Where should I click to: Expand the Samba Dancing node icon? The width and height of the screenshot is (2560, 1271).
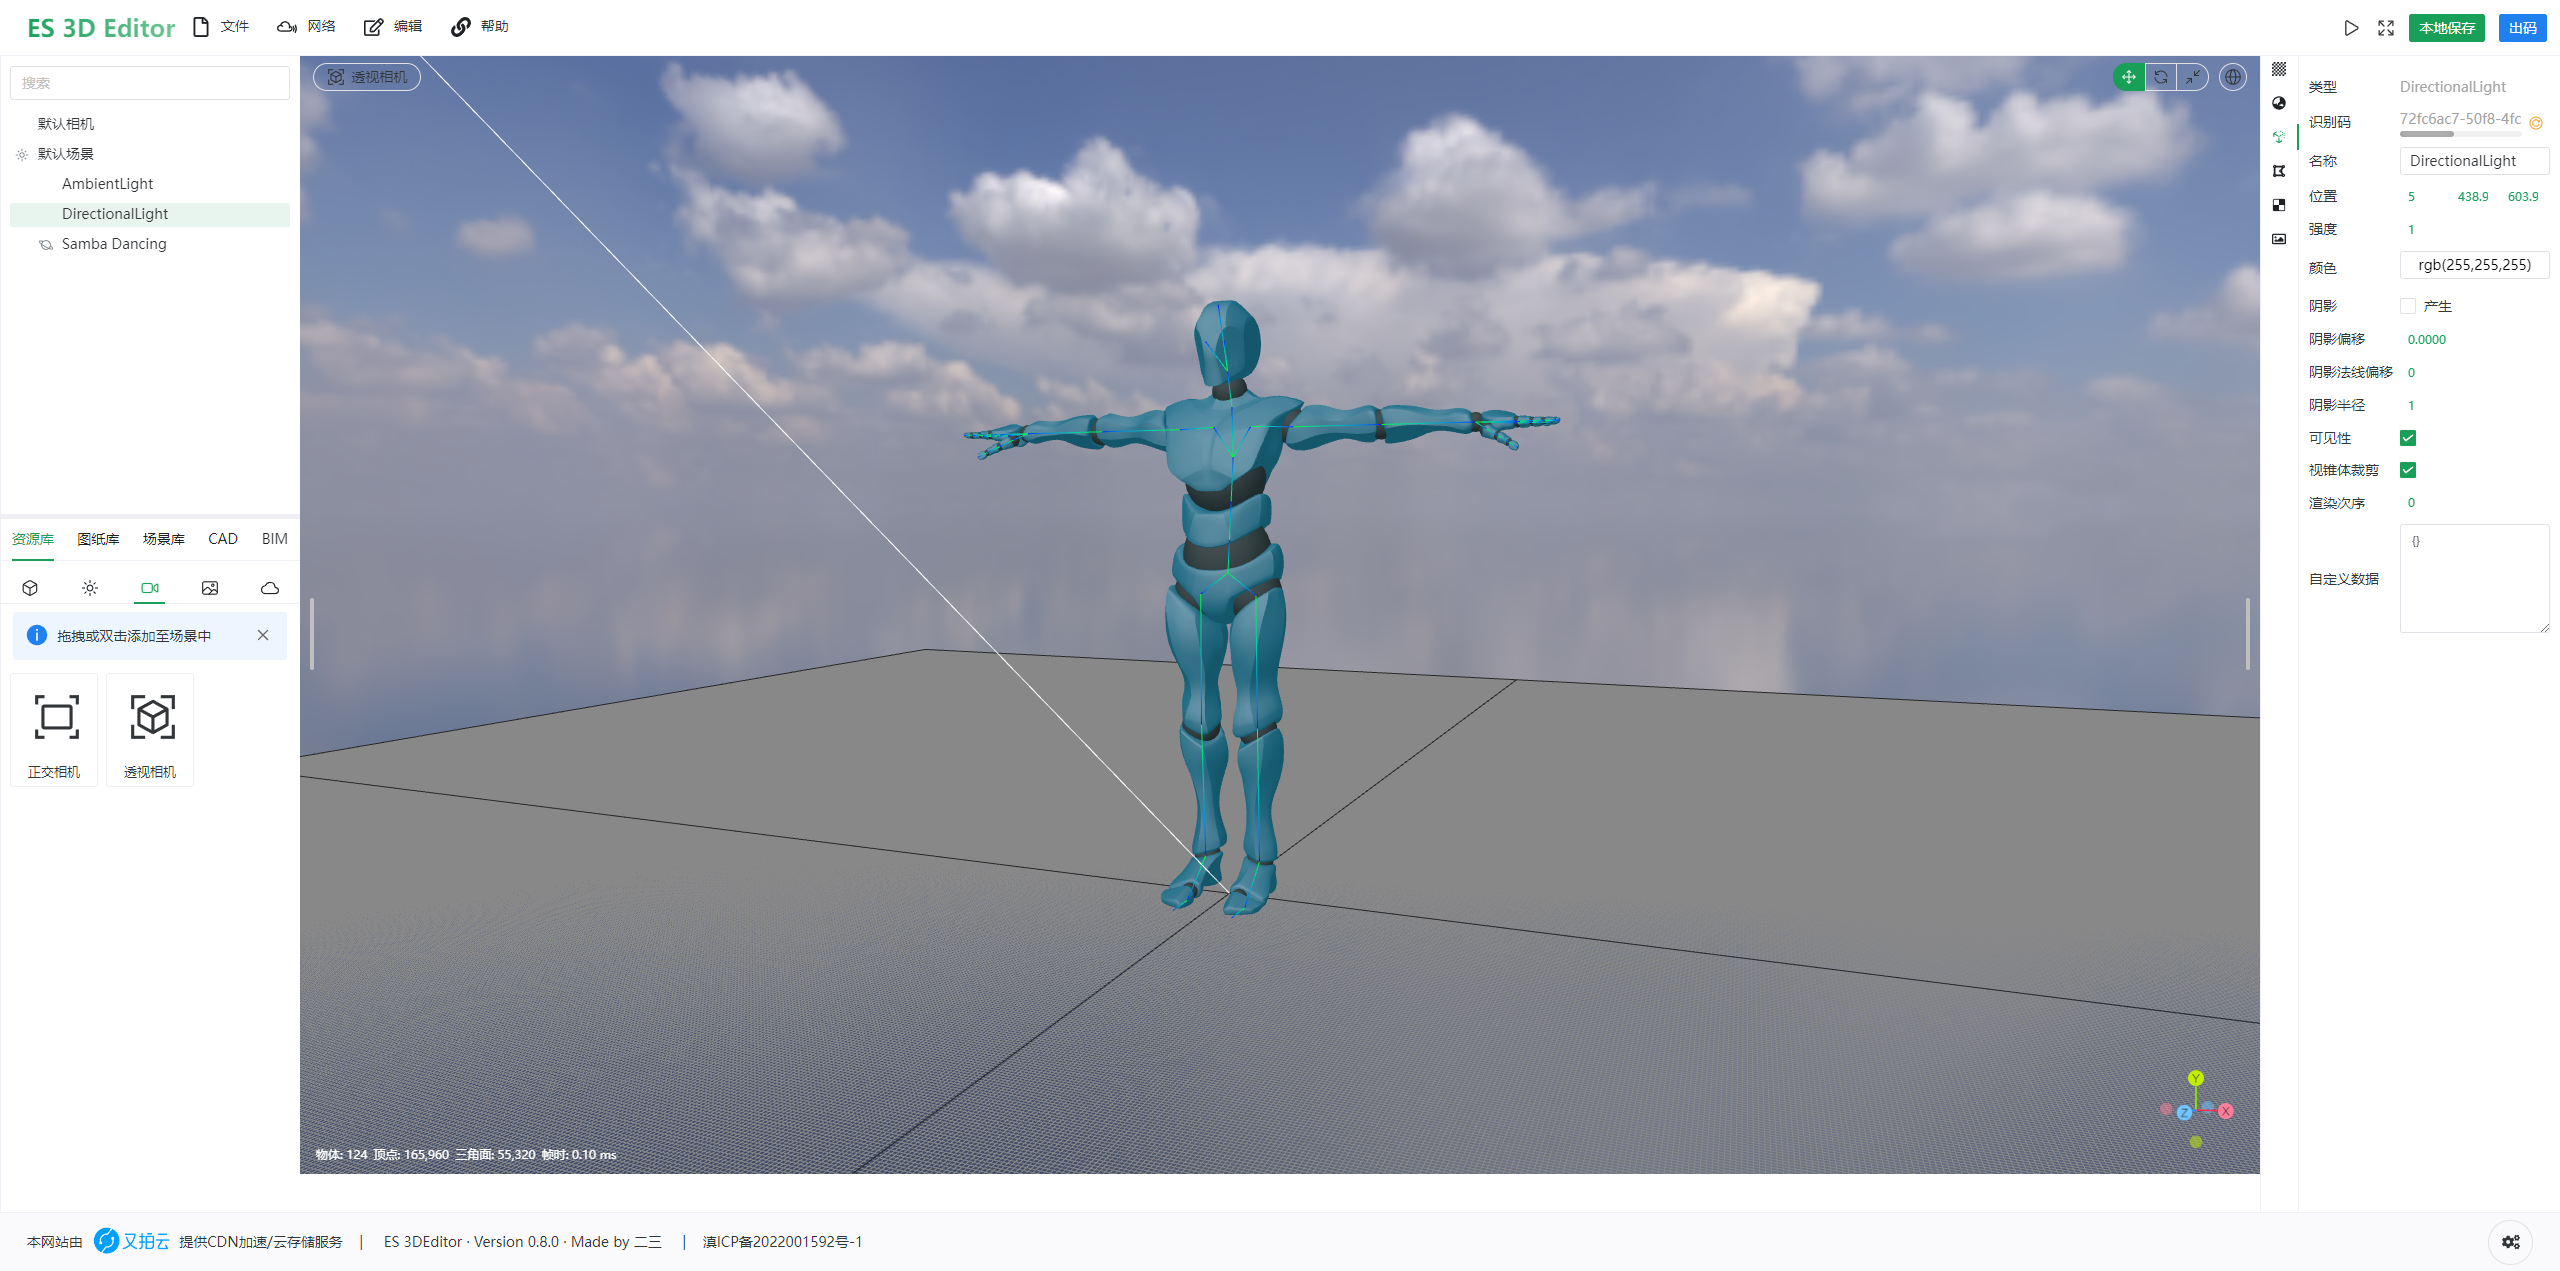[x=46, y=244]
